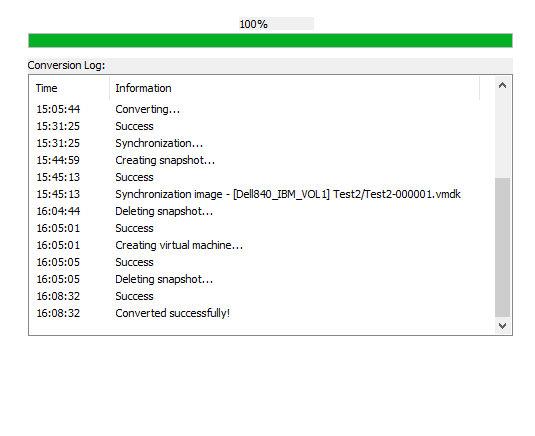Select the 16:04:44 Deleting snapshot... row

click(262, 211)
